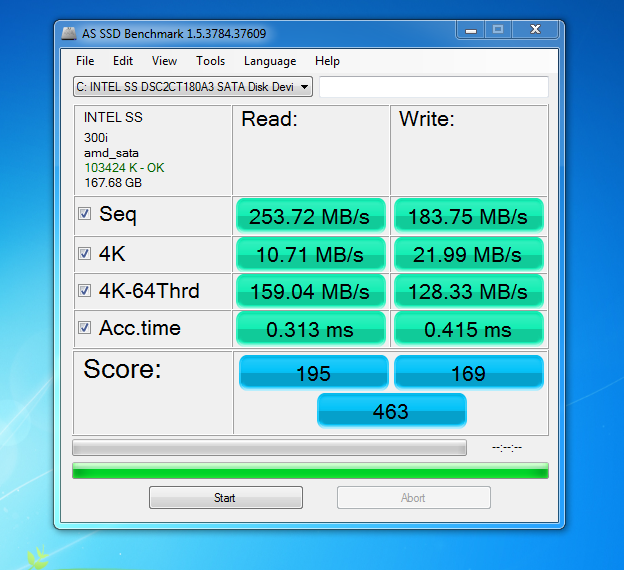Click the 300i firmware text
The image size is (624, 570).
[96, 138]
